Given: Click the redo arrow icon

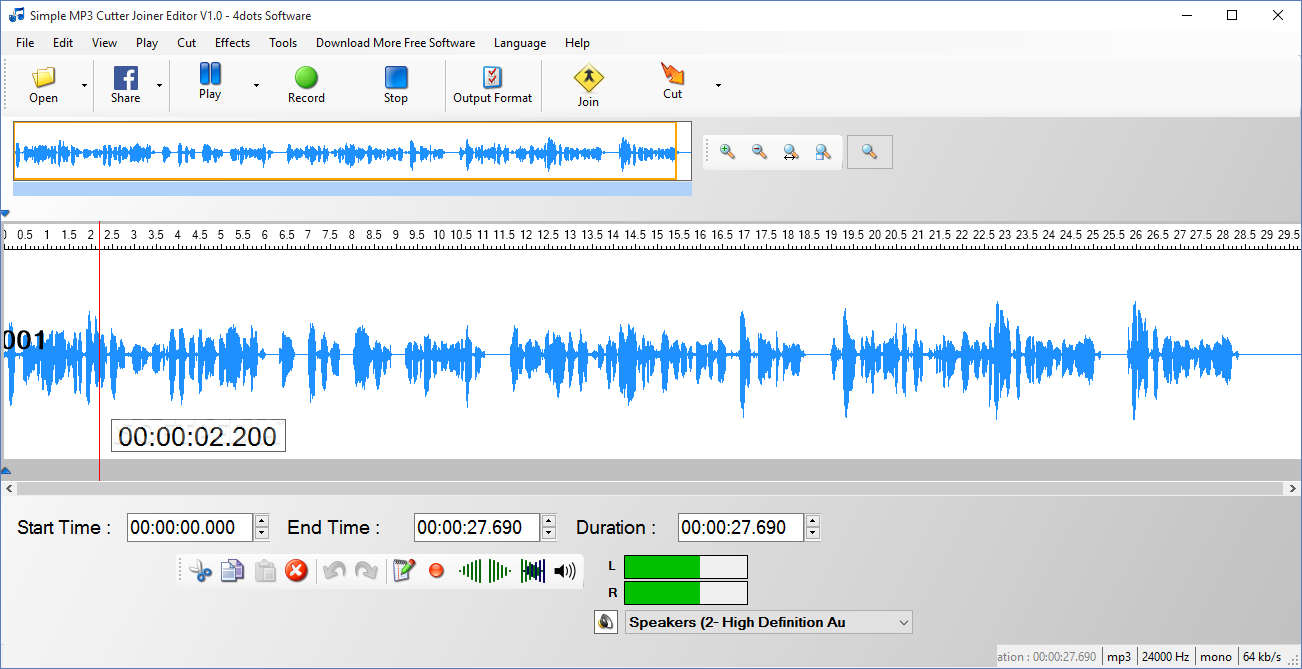Looking at the screenshot, I should coord(367,571).
